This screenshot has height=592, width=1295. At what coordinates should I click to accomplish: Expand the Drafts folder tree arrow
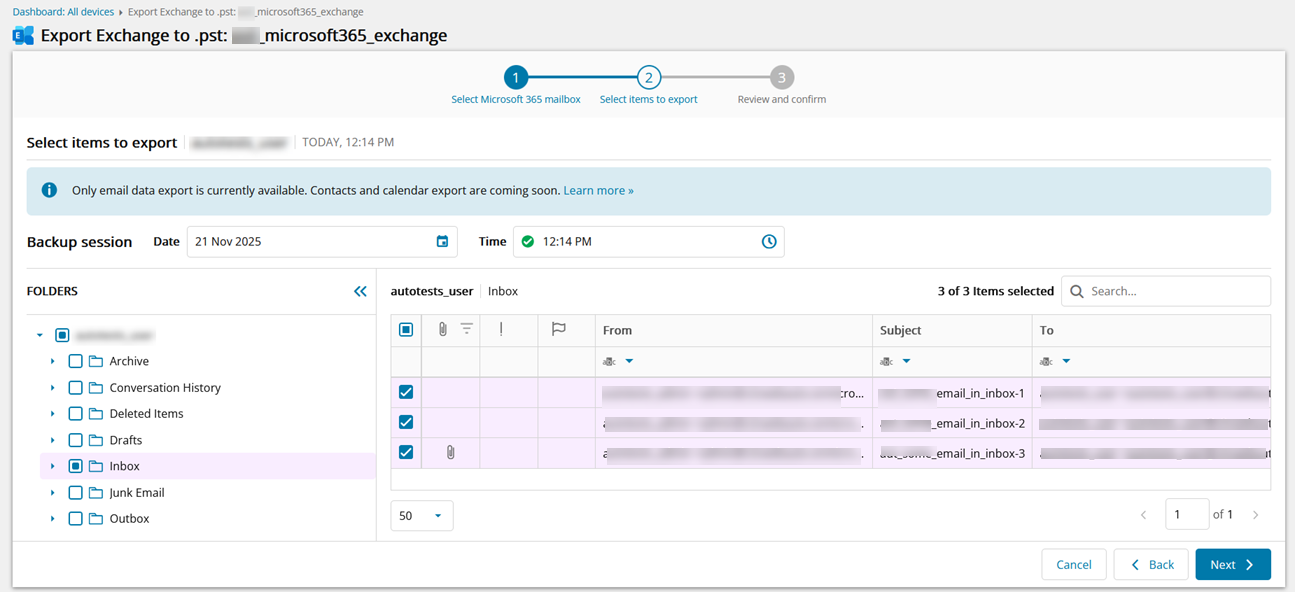[52, 440]
